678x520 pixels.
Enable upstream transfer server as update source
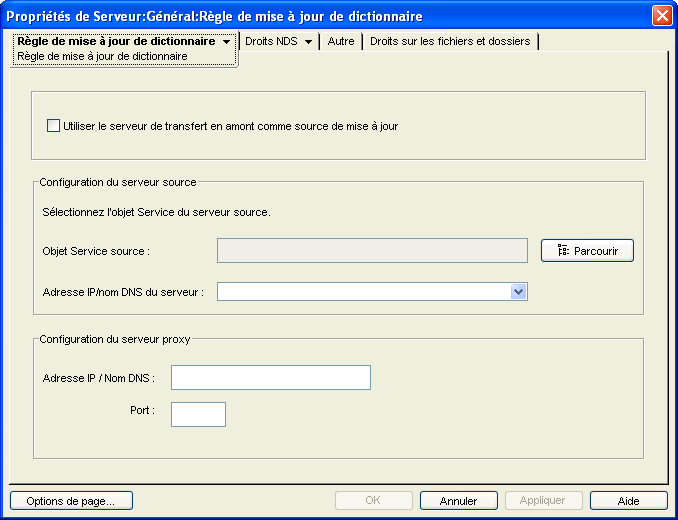click(54, 126)
